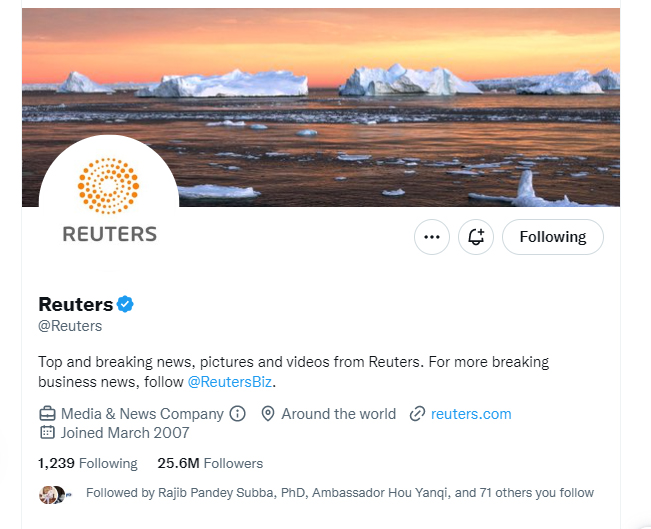Viewport: 651px width, 529px height.
Task: Click the info icon beside Media & News Company
Action: tap(237, 414)
